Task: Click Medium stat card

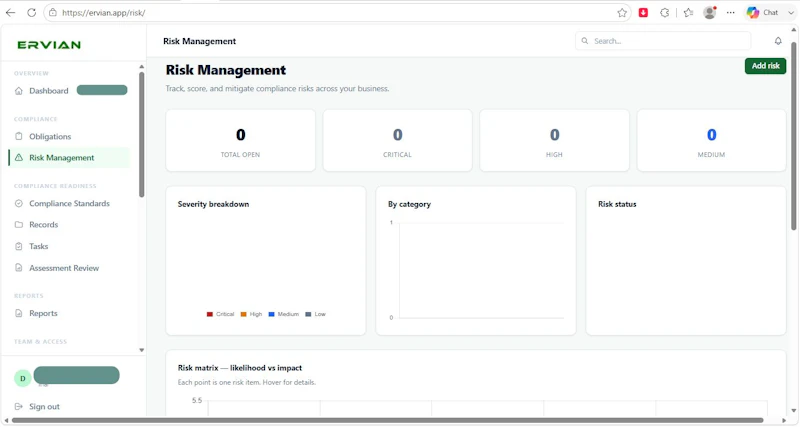Action: [x=711, y=140]
